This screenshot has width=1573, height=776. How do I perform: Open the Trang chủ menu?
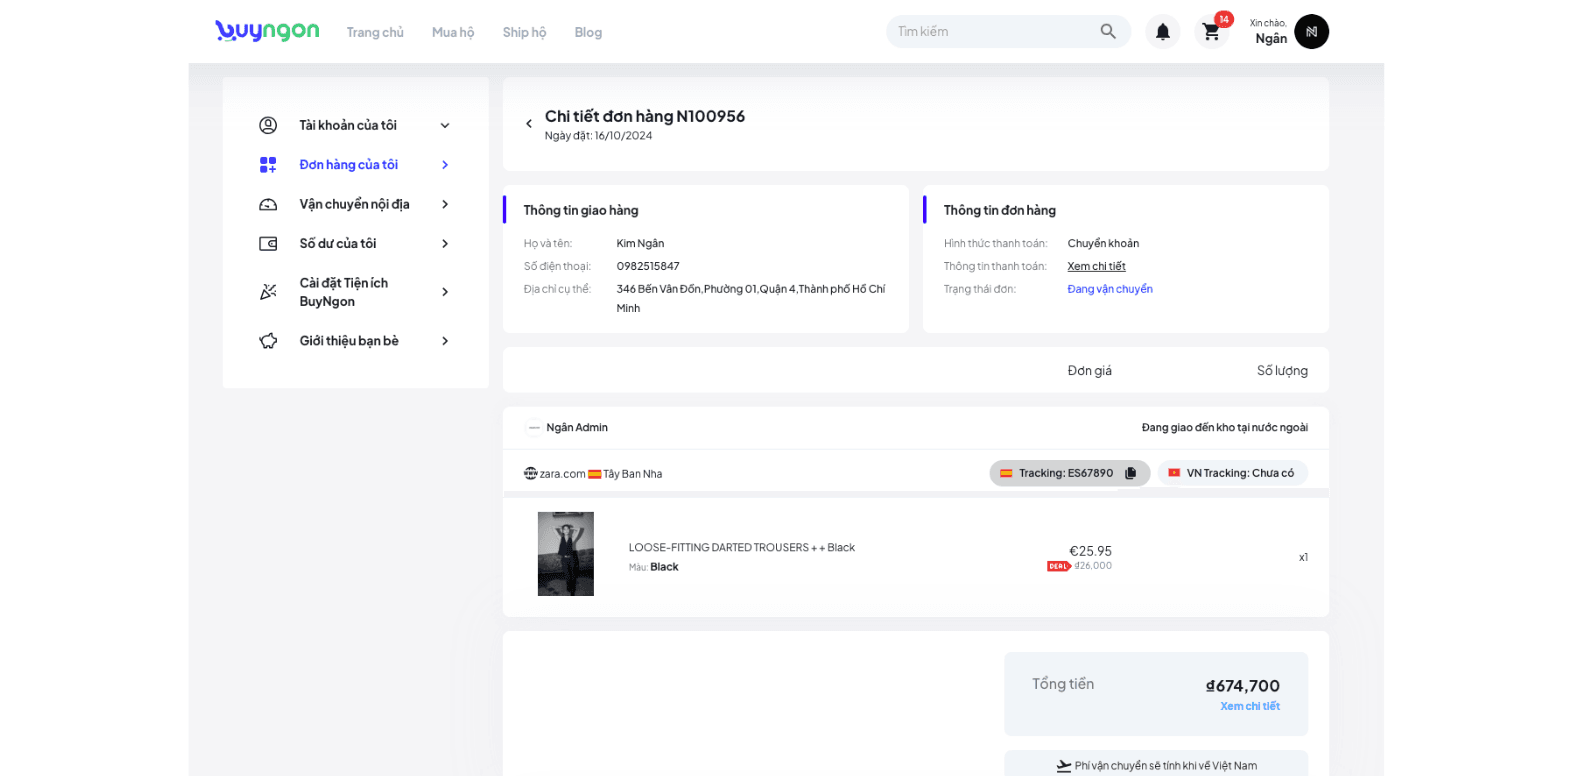click(x=375, y=32)
